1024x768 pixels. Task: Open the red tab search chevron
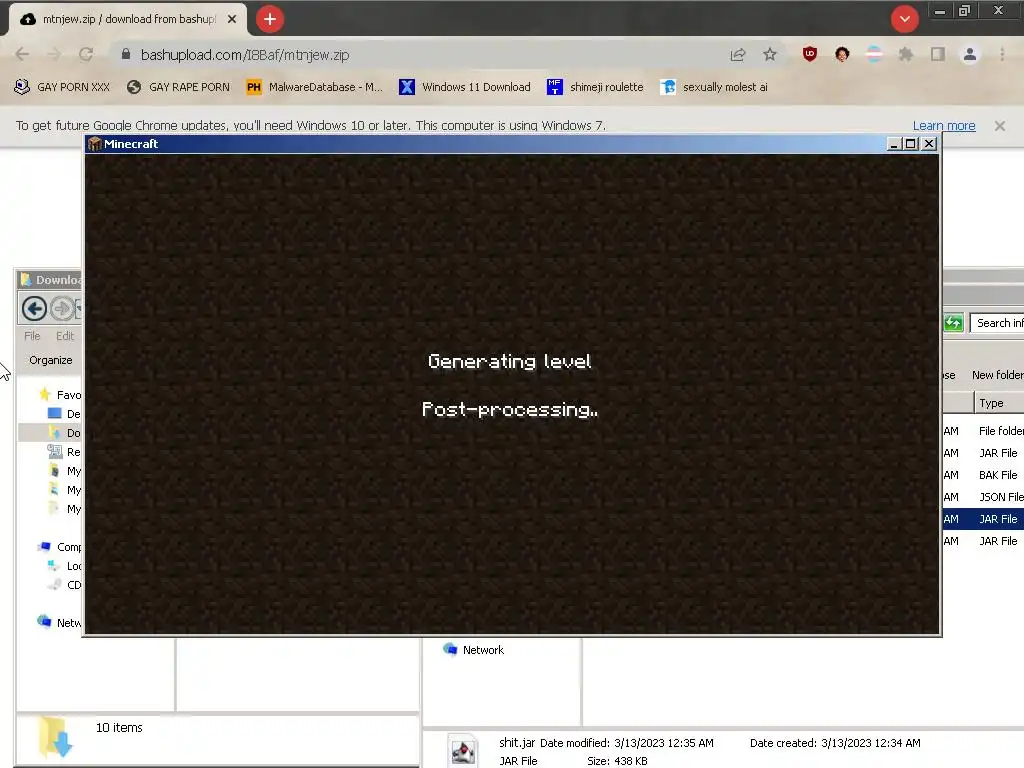coord(904,19)
